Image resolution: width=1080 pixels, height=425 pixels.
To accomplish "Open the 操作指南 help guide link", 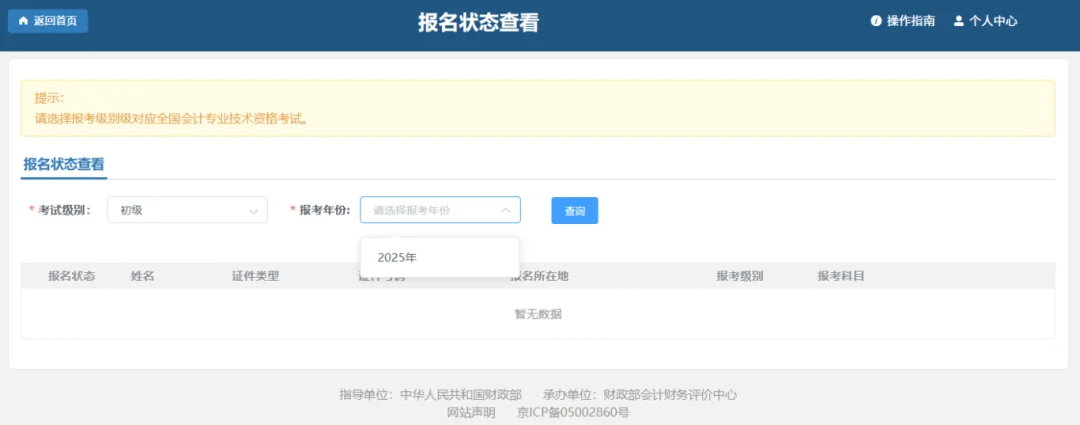I will pos(910,21).
